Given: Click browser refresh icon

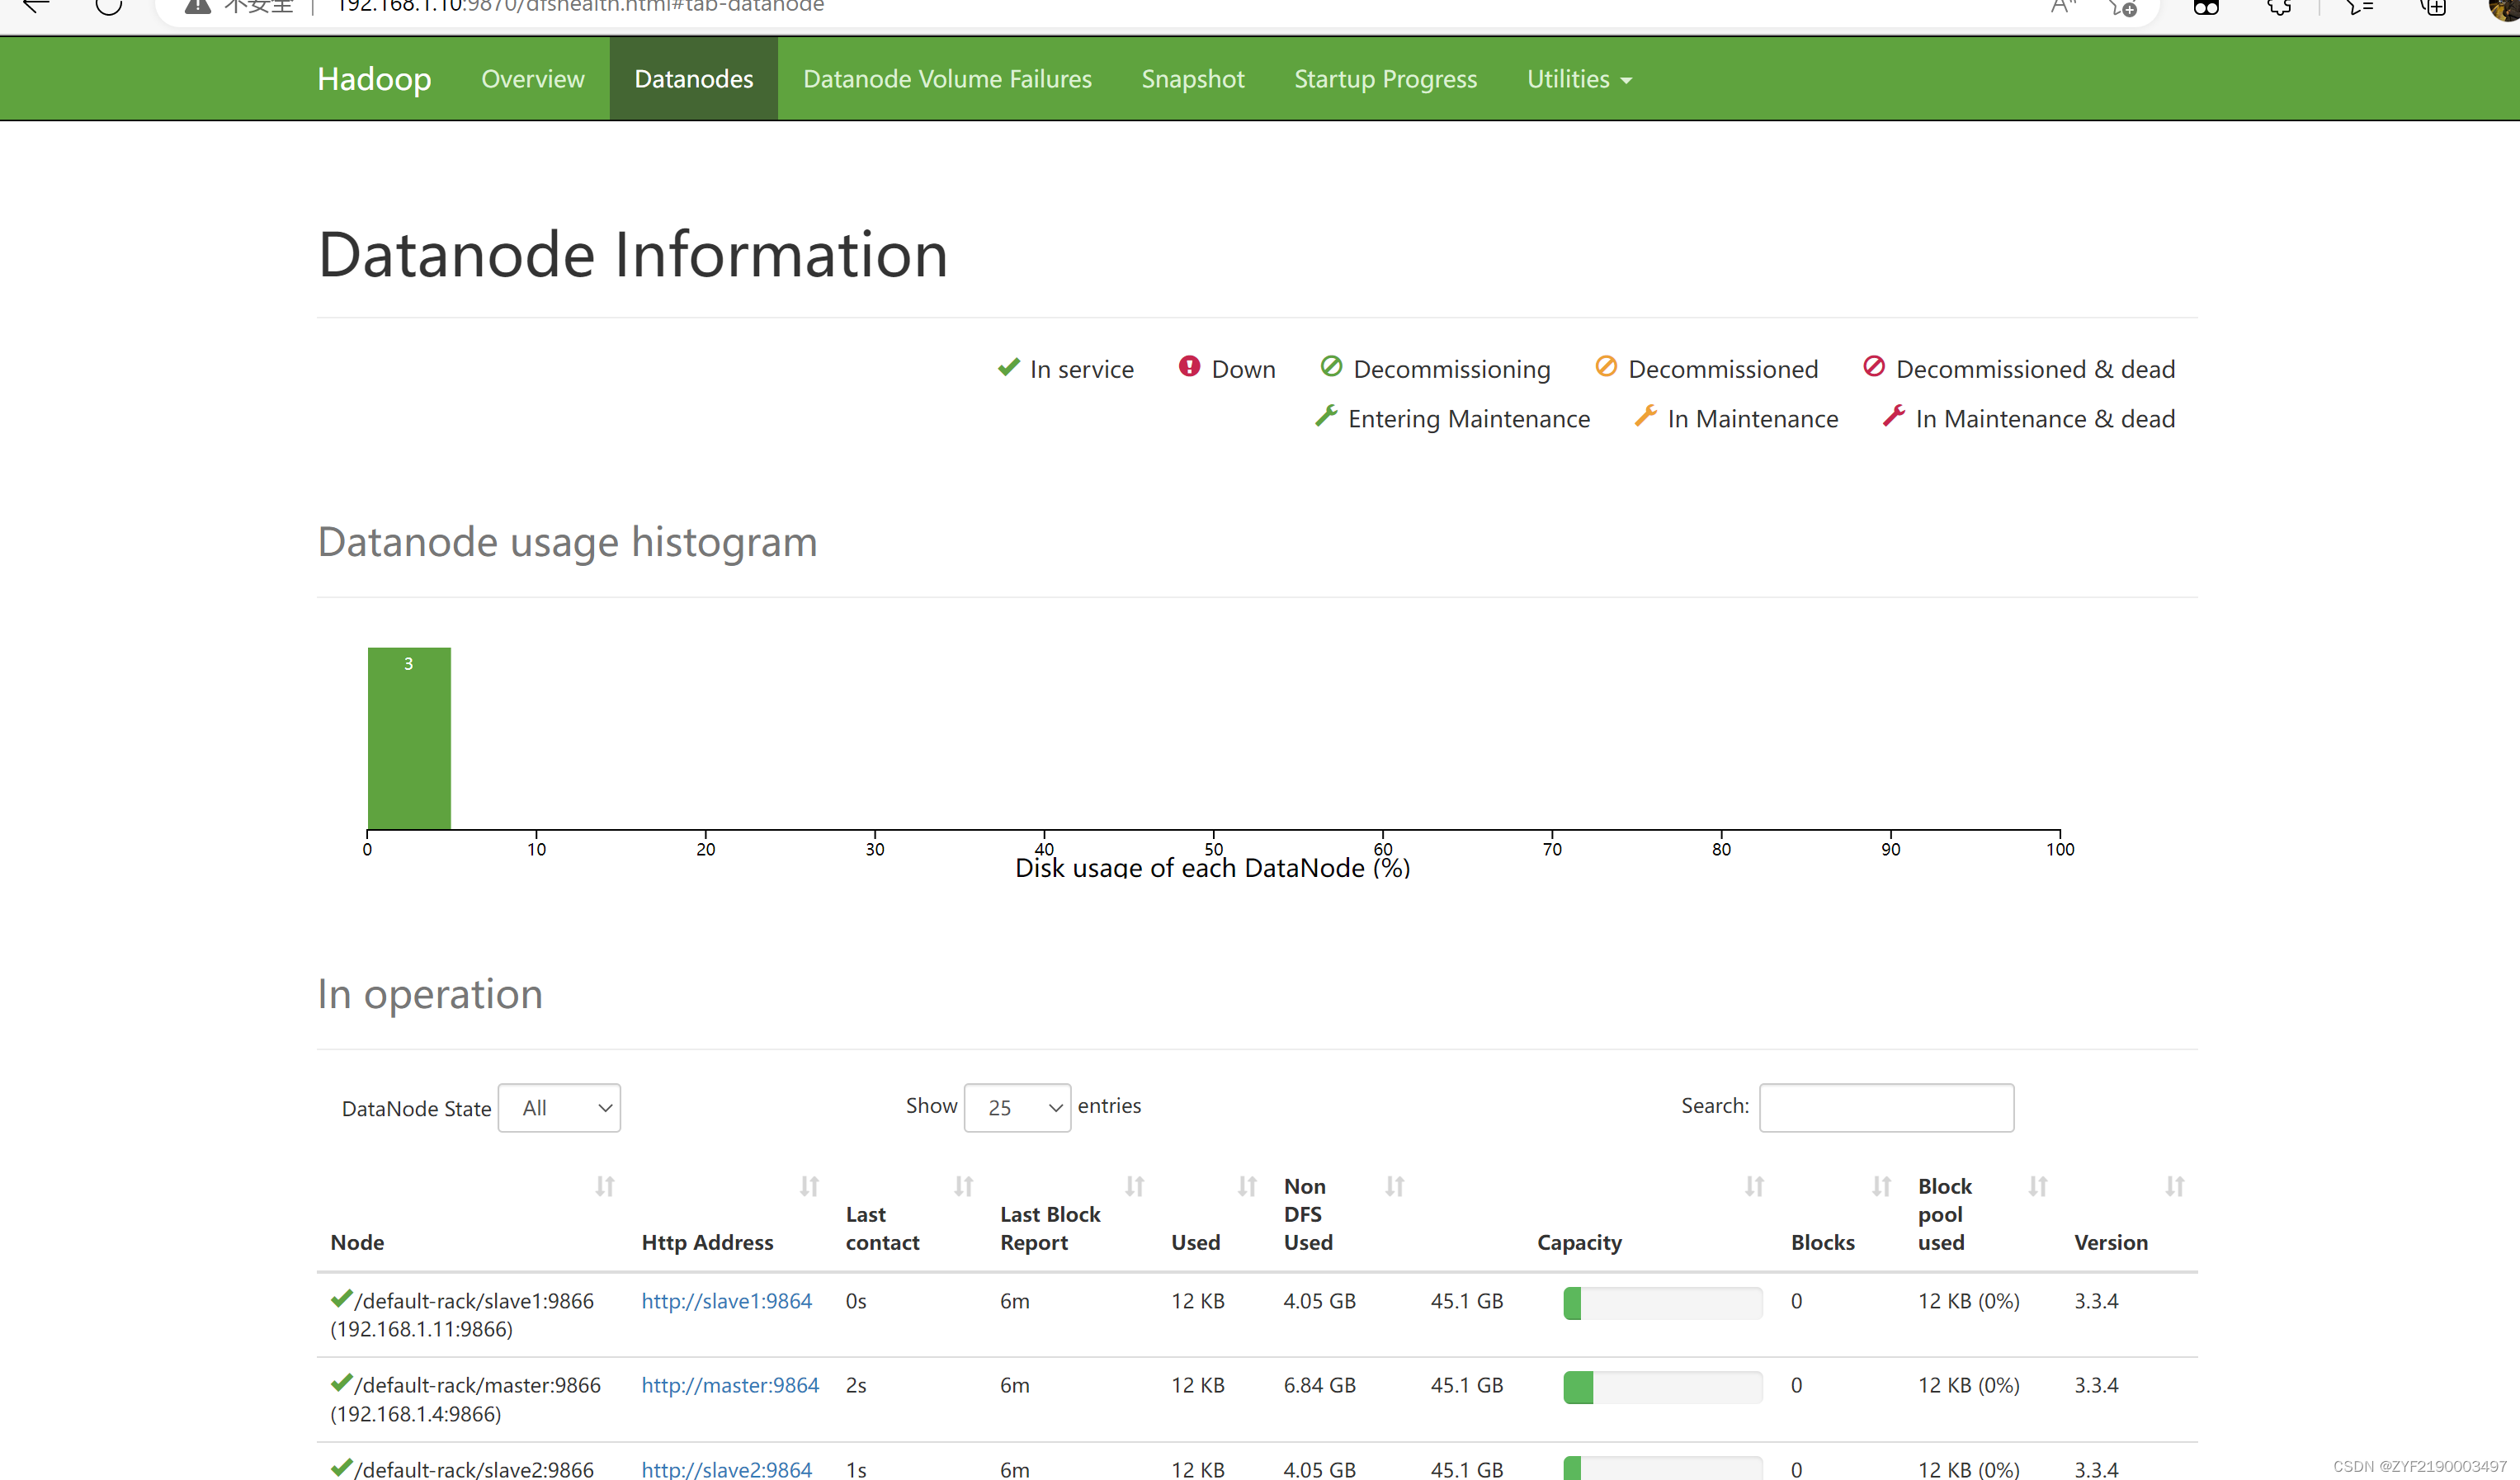Looking at the screenshot, I should coord(108,8).
